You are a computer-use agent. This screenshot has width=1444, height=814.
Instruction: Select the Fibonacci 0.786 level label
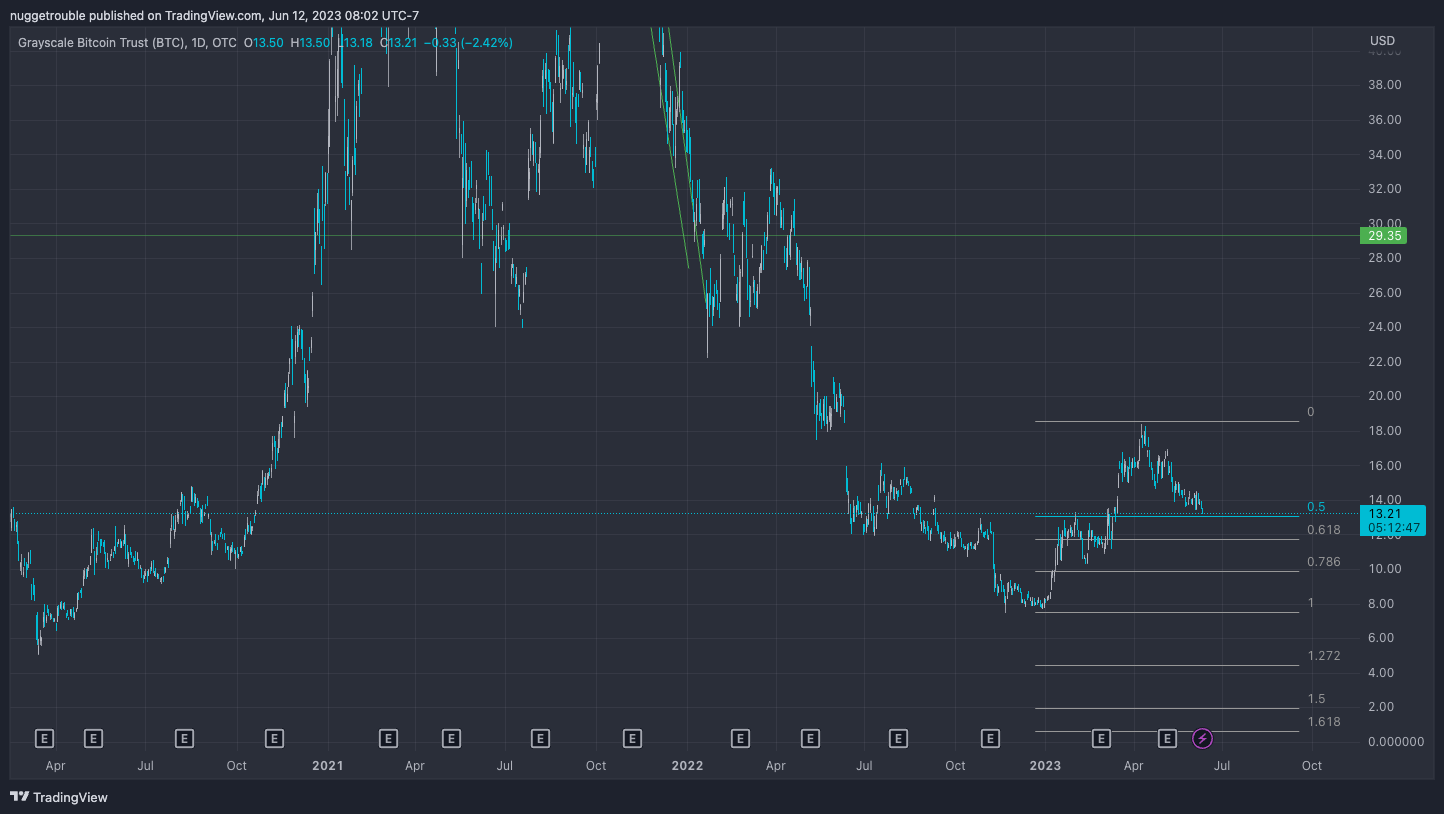click(1324, 562)
